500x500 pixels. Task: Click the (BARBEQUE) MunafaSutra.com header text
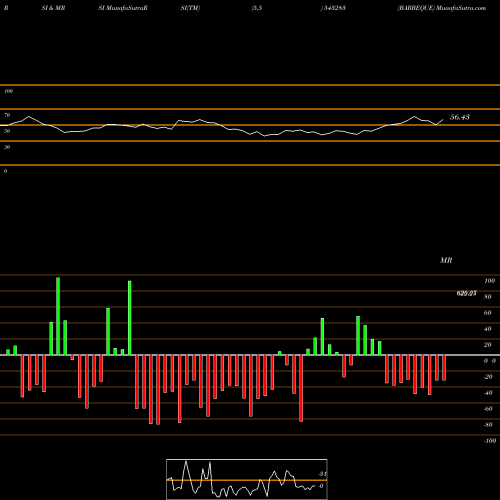click(x=441, y=8)
